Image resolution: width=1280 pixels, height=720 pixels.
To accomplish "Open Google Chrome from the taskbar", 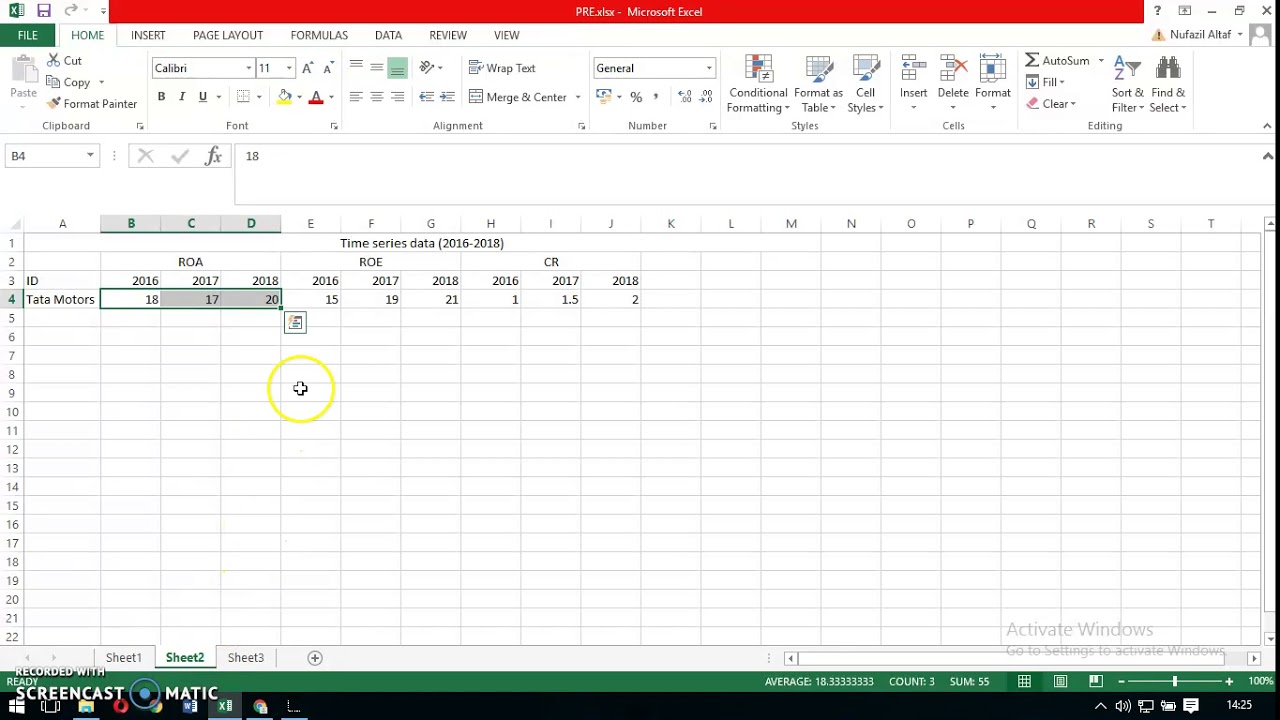I will pos(260,706).
